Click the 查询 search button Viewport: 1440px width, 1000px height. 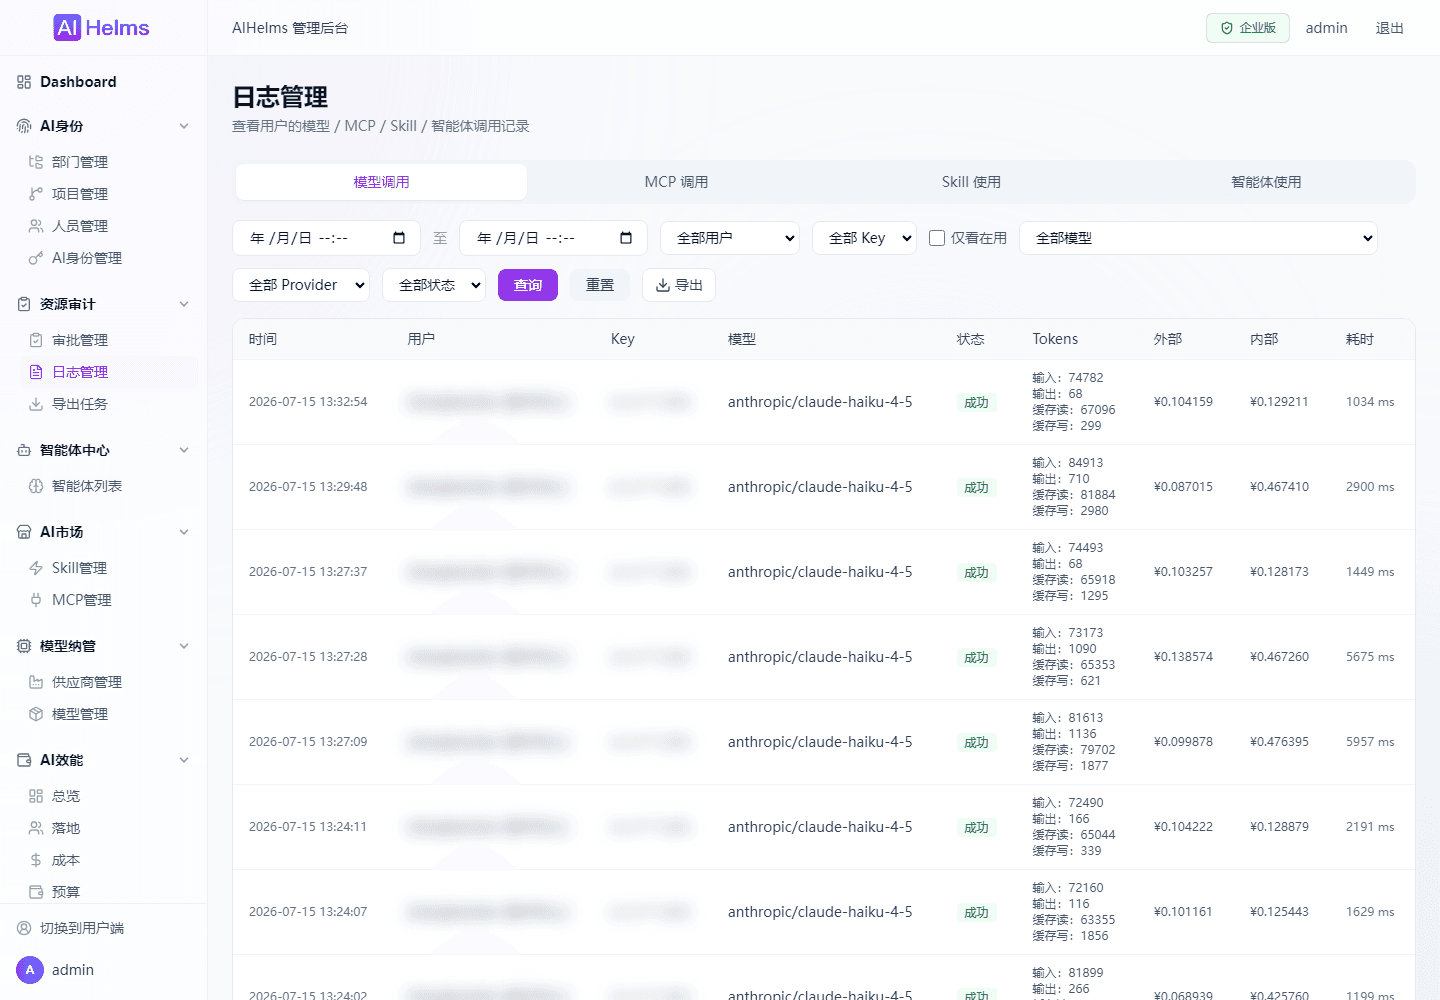tap(528, 285)
